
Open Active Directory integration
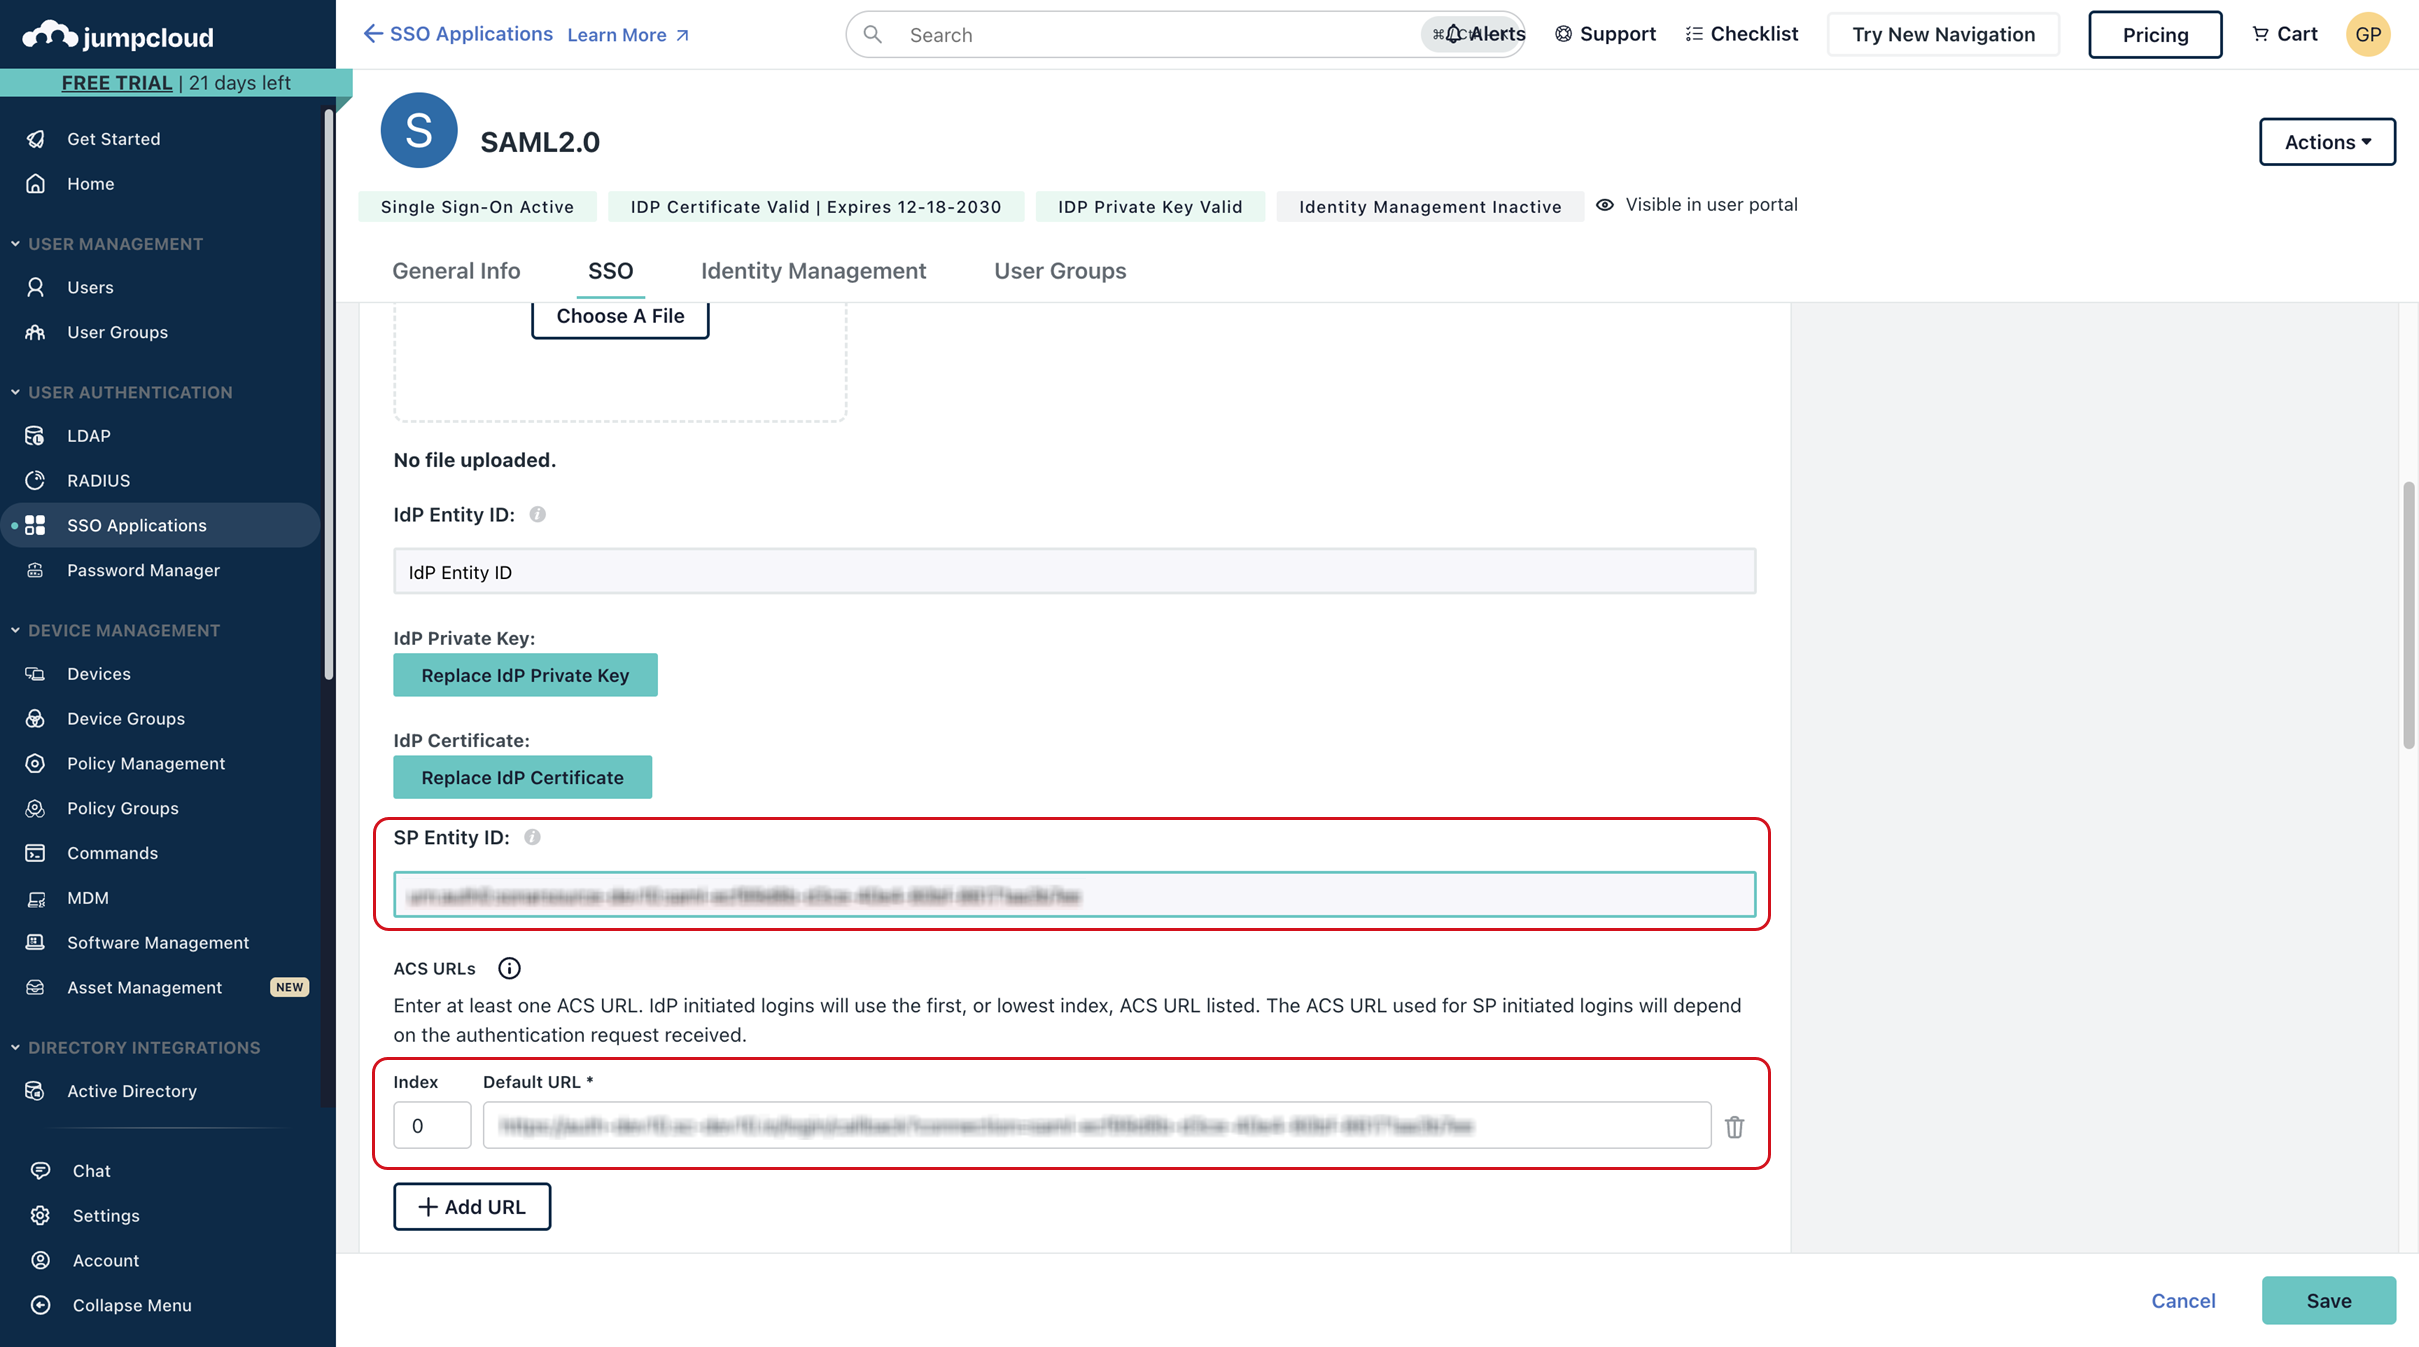(132, 1091)
